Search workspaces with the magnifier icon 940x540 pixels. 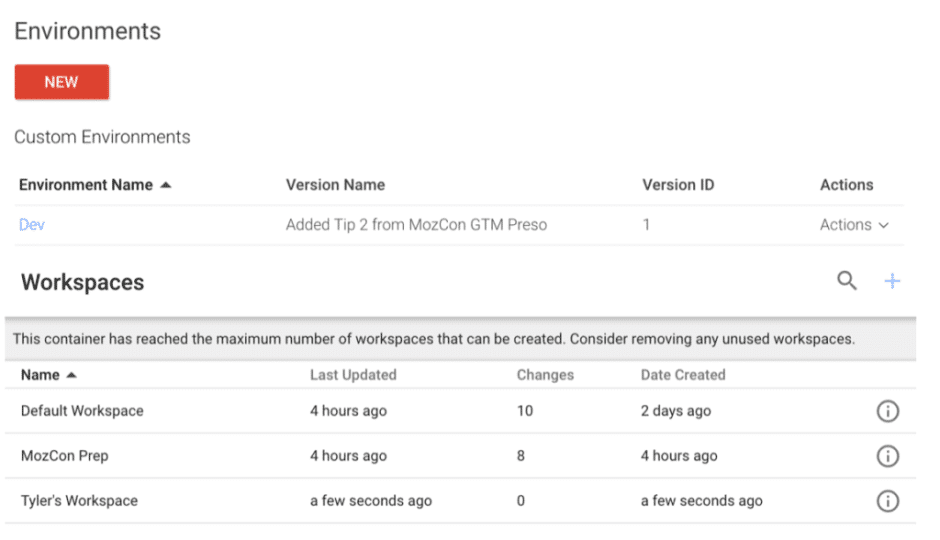point(847,281)
